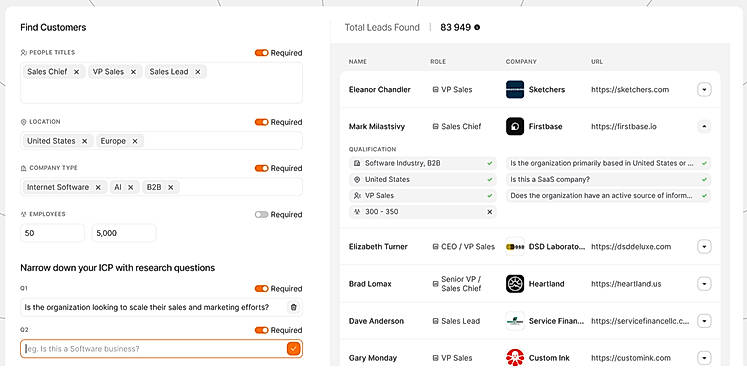Open https://dsddeluxe.com link
747x368 pixels.
(x=631, y=246)
